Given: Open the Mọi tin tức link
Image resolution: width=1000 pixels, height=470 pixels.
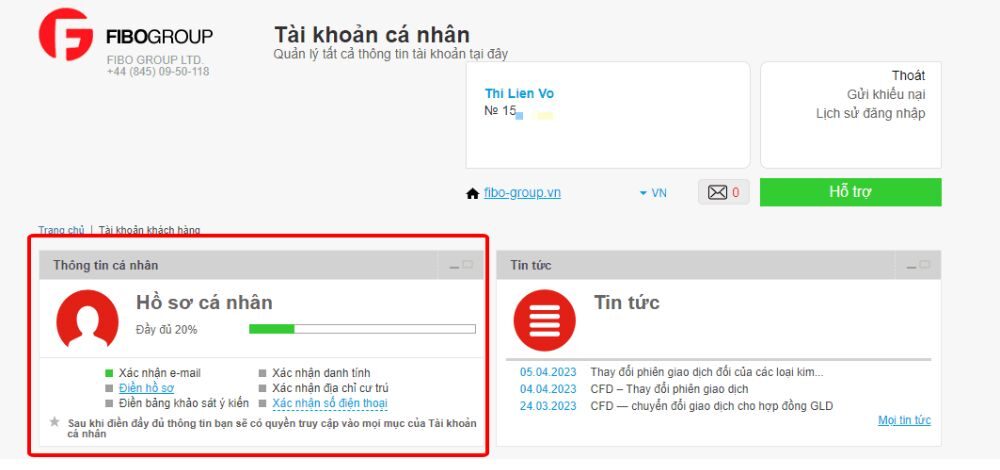Looking at the screenshot, I should (904, 420).
